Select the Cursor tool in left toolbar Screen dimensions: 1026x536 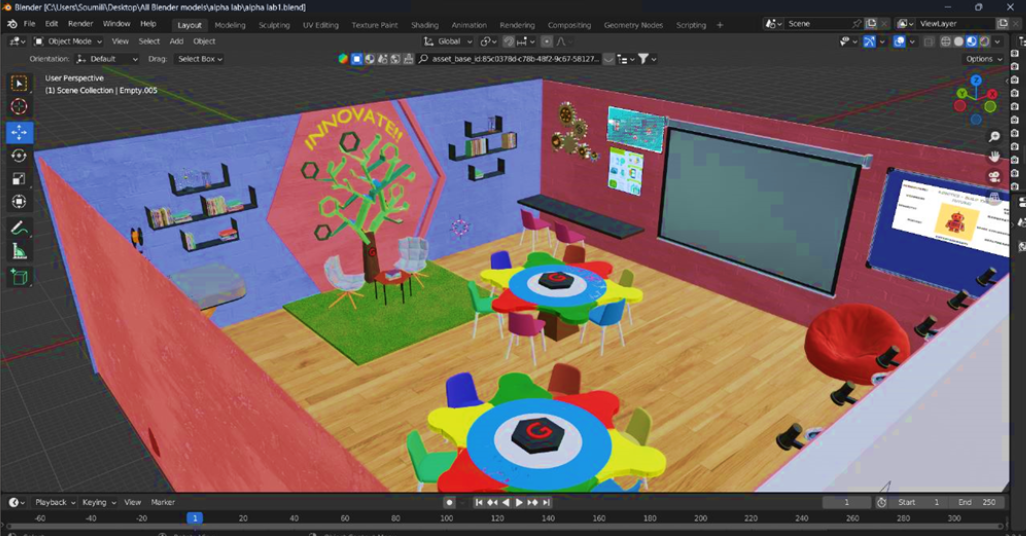click(x=20, y=106)
